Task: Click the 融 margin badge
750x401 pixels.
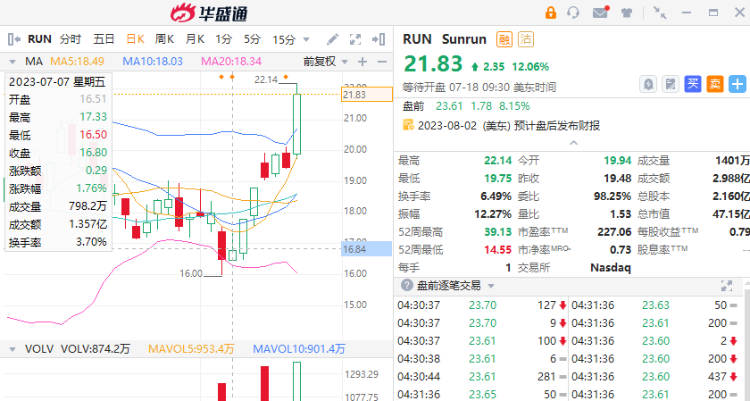Action: coord(504,39)
